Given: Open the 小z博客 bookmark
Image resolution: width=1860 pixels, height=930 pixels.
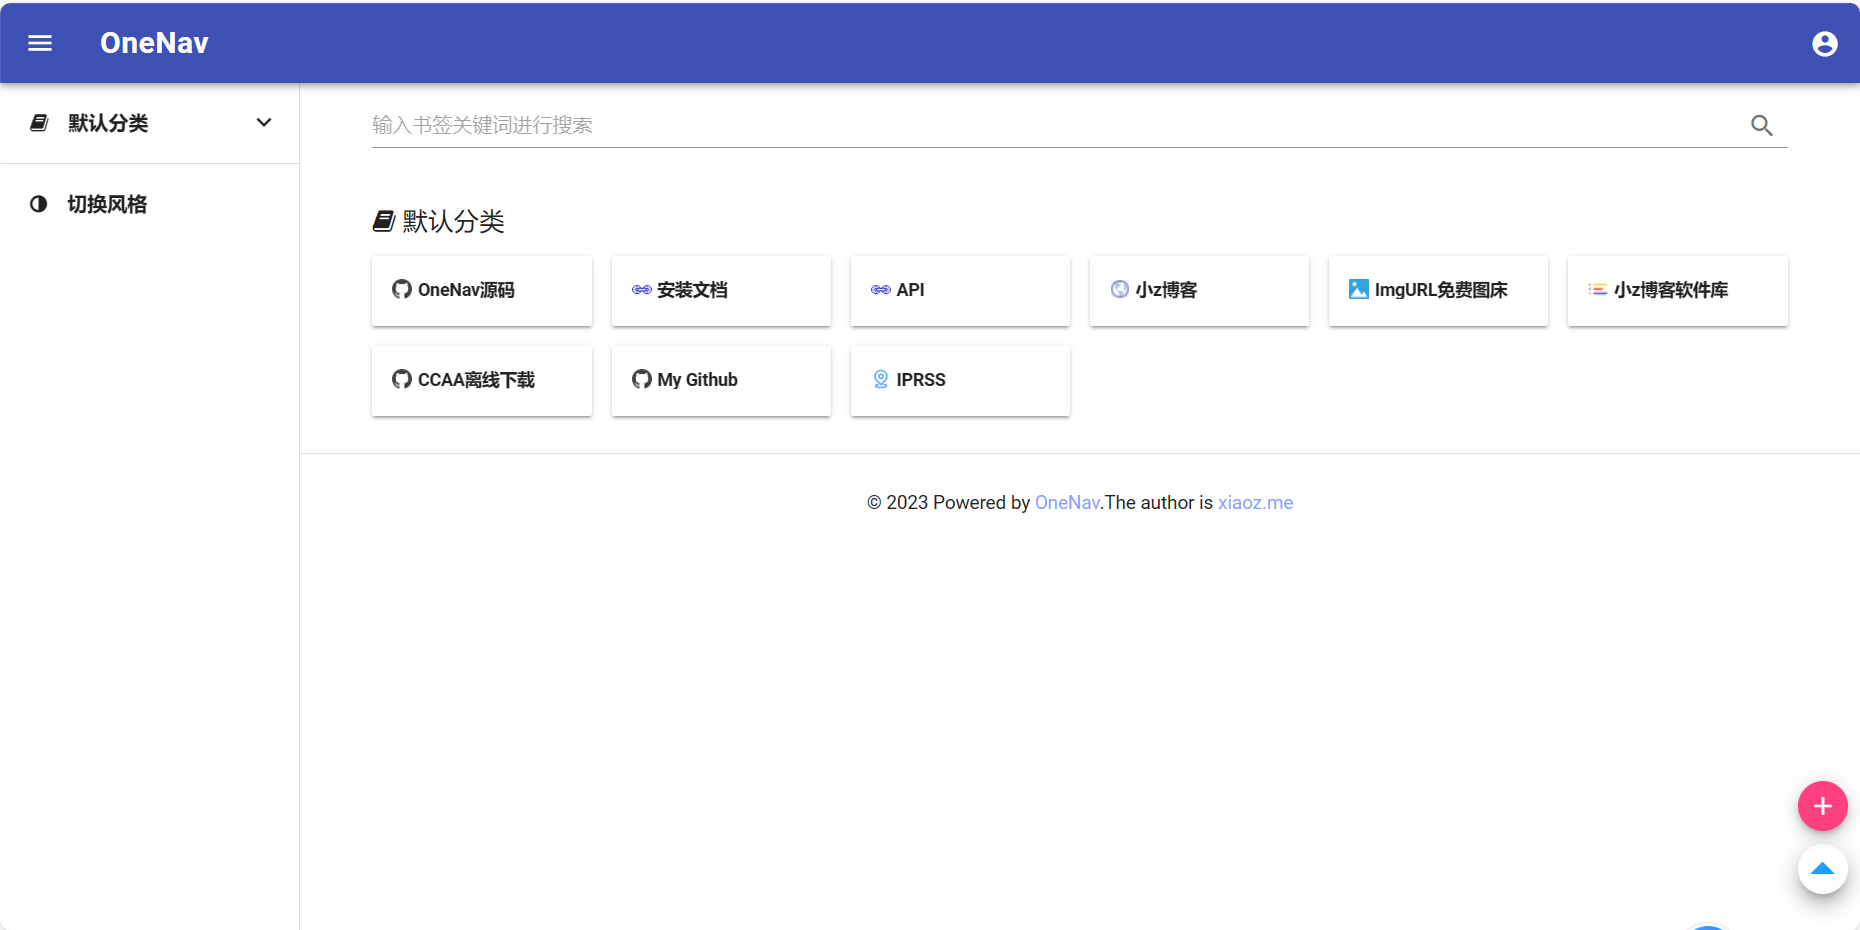Looking at the screenshot, I should click(1199, 291).
